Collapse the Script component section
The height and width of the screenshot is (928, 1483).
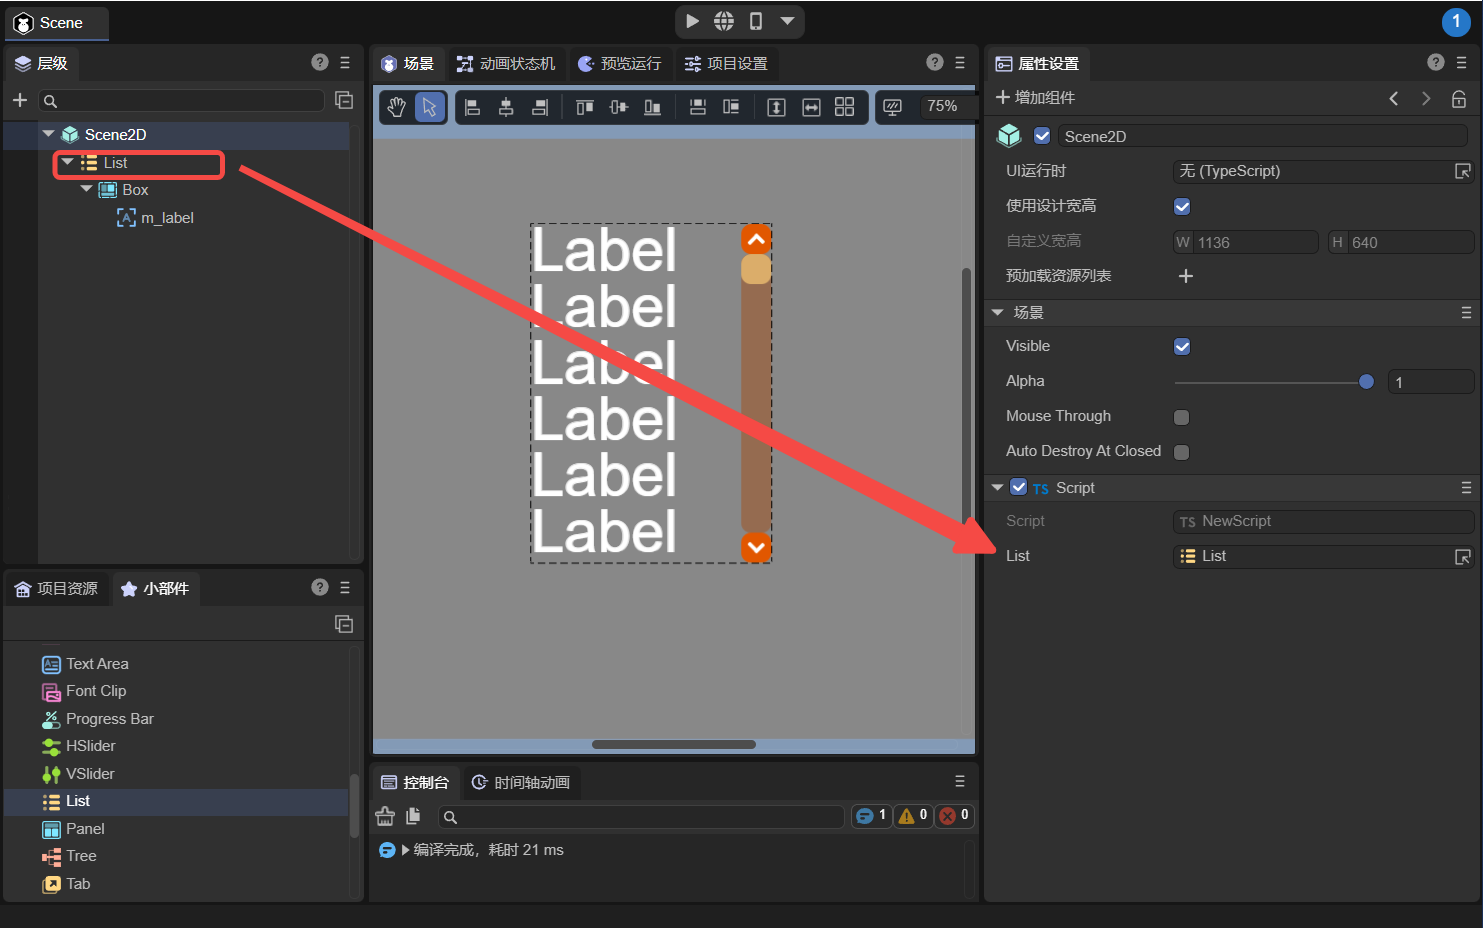(x=997, y=487)
